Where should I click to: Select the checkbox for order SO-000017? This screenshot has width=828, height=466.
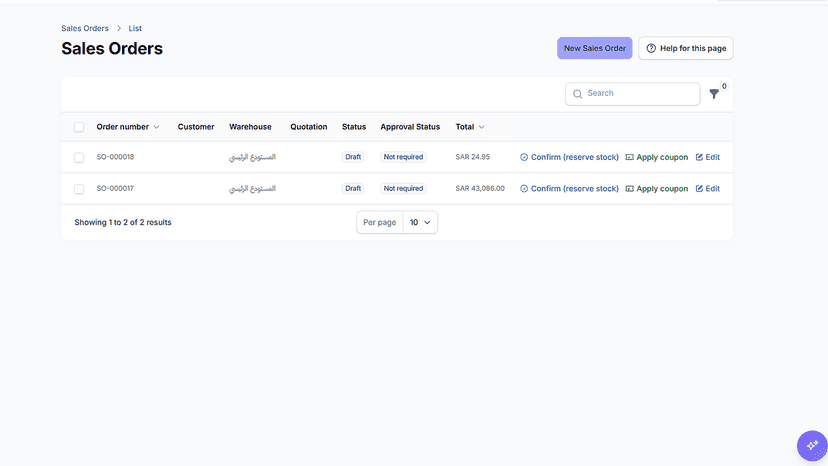coord(79,189)
